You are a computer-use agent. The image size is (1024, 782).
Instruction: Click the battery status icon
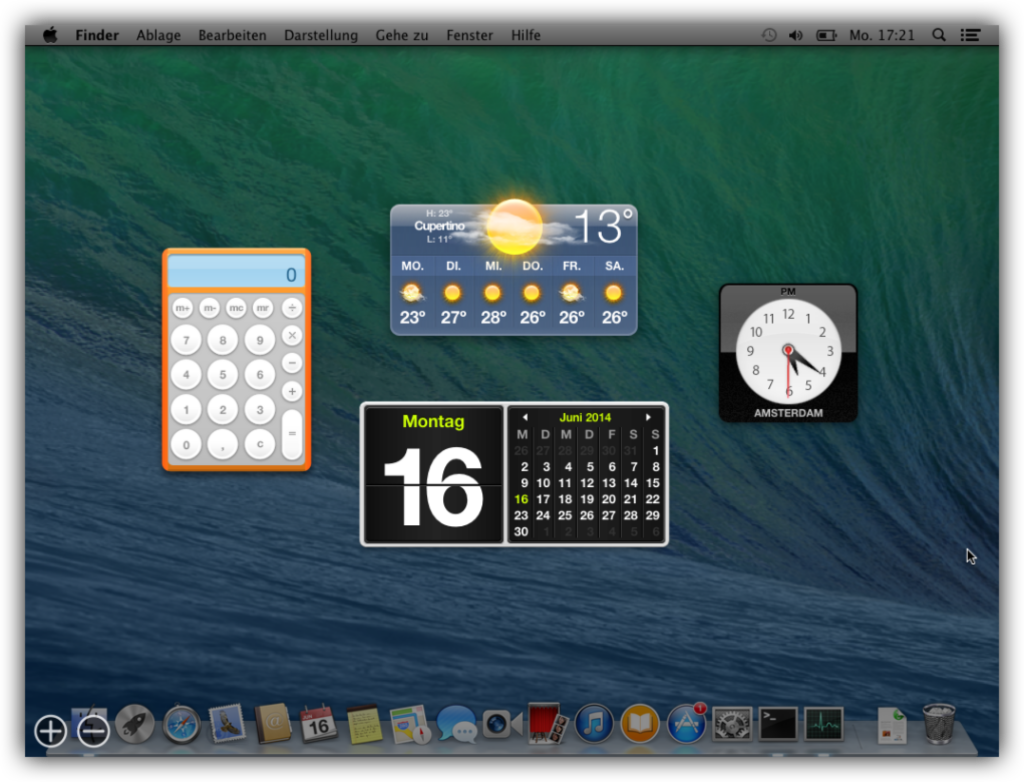(x=826, y=35)
